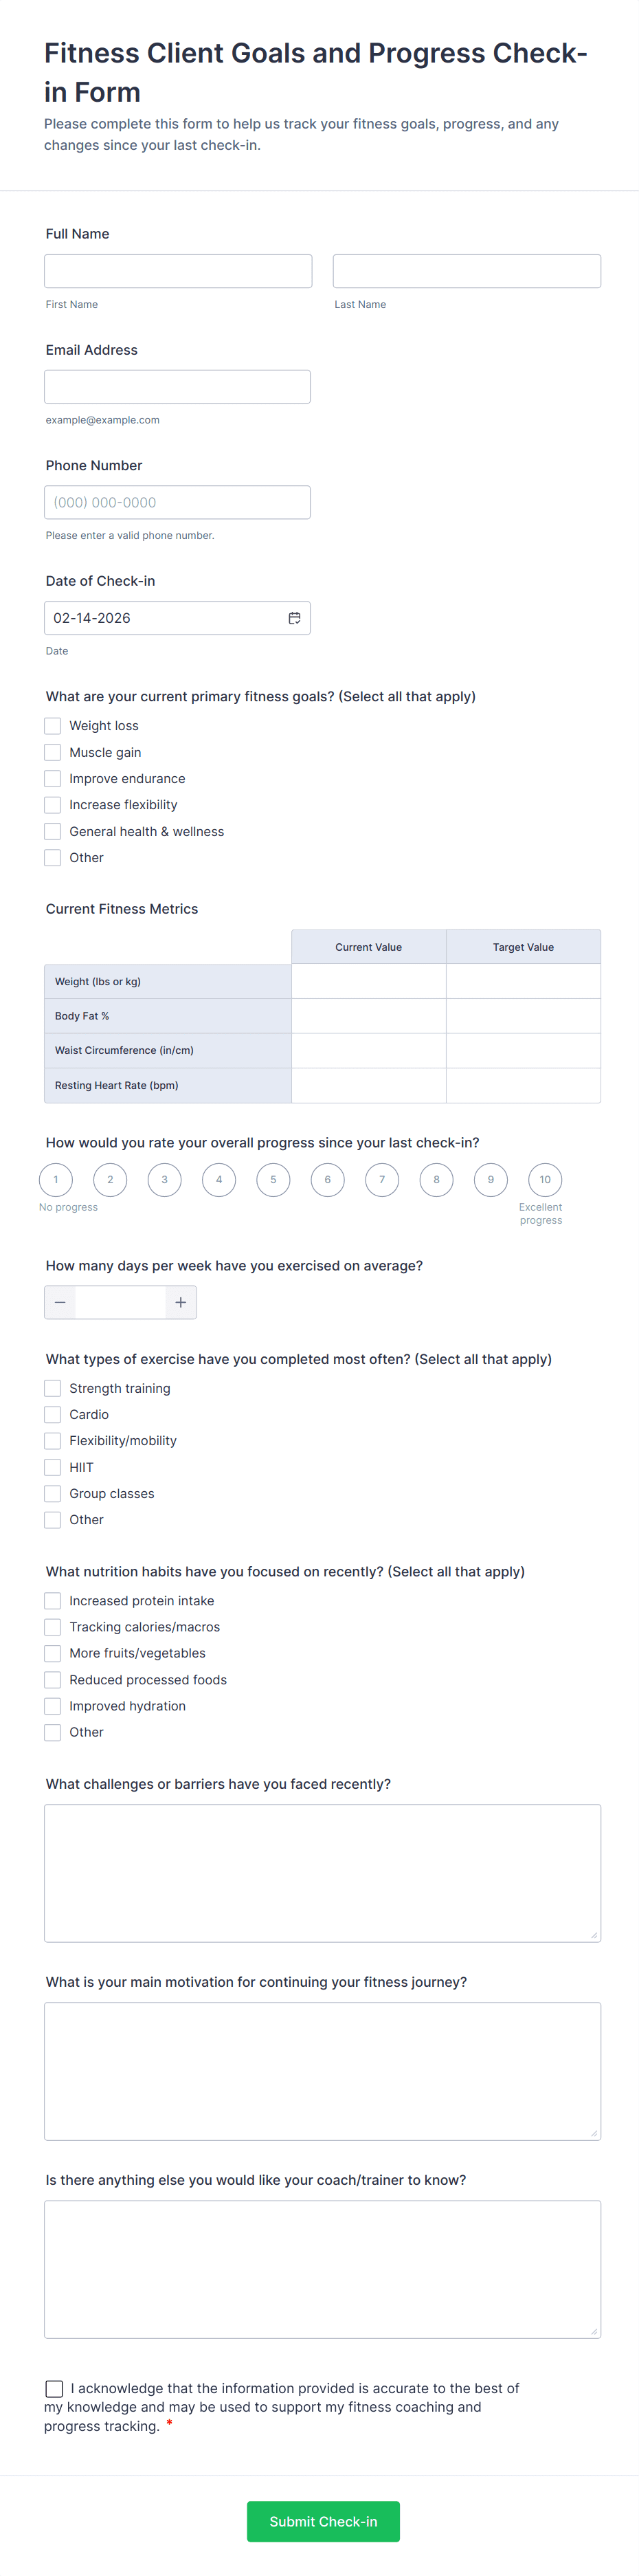Click the minus button on days stepper
Viewport: 639px width, 2576px height.
(60, 1302)
